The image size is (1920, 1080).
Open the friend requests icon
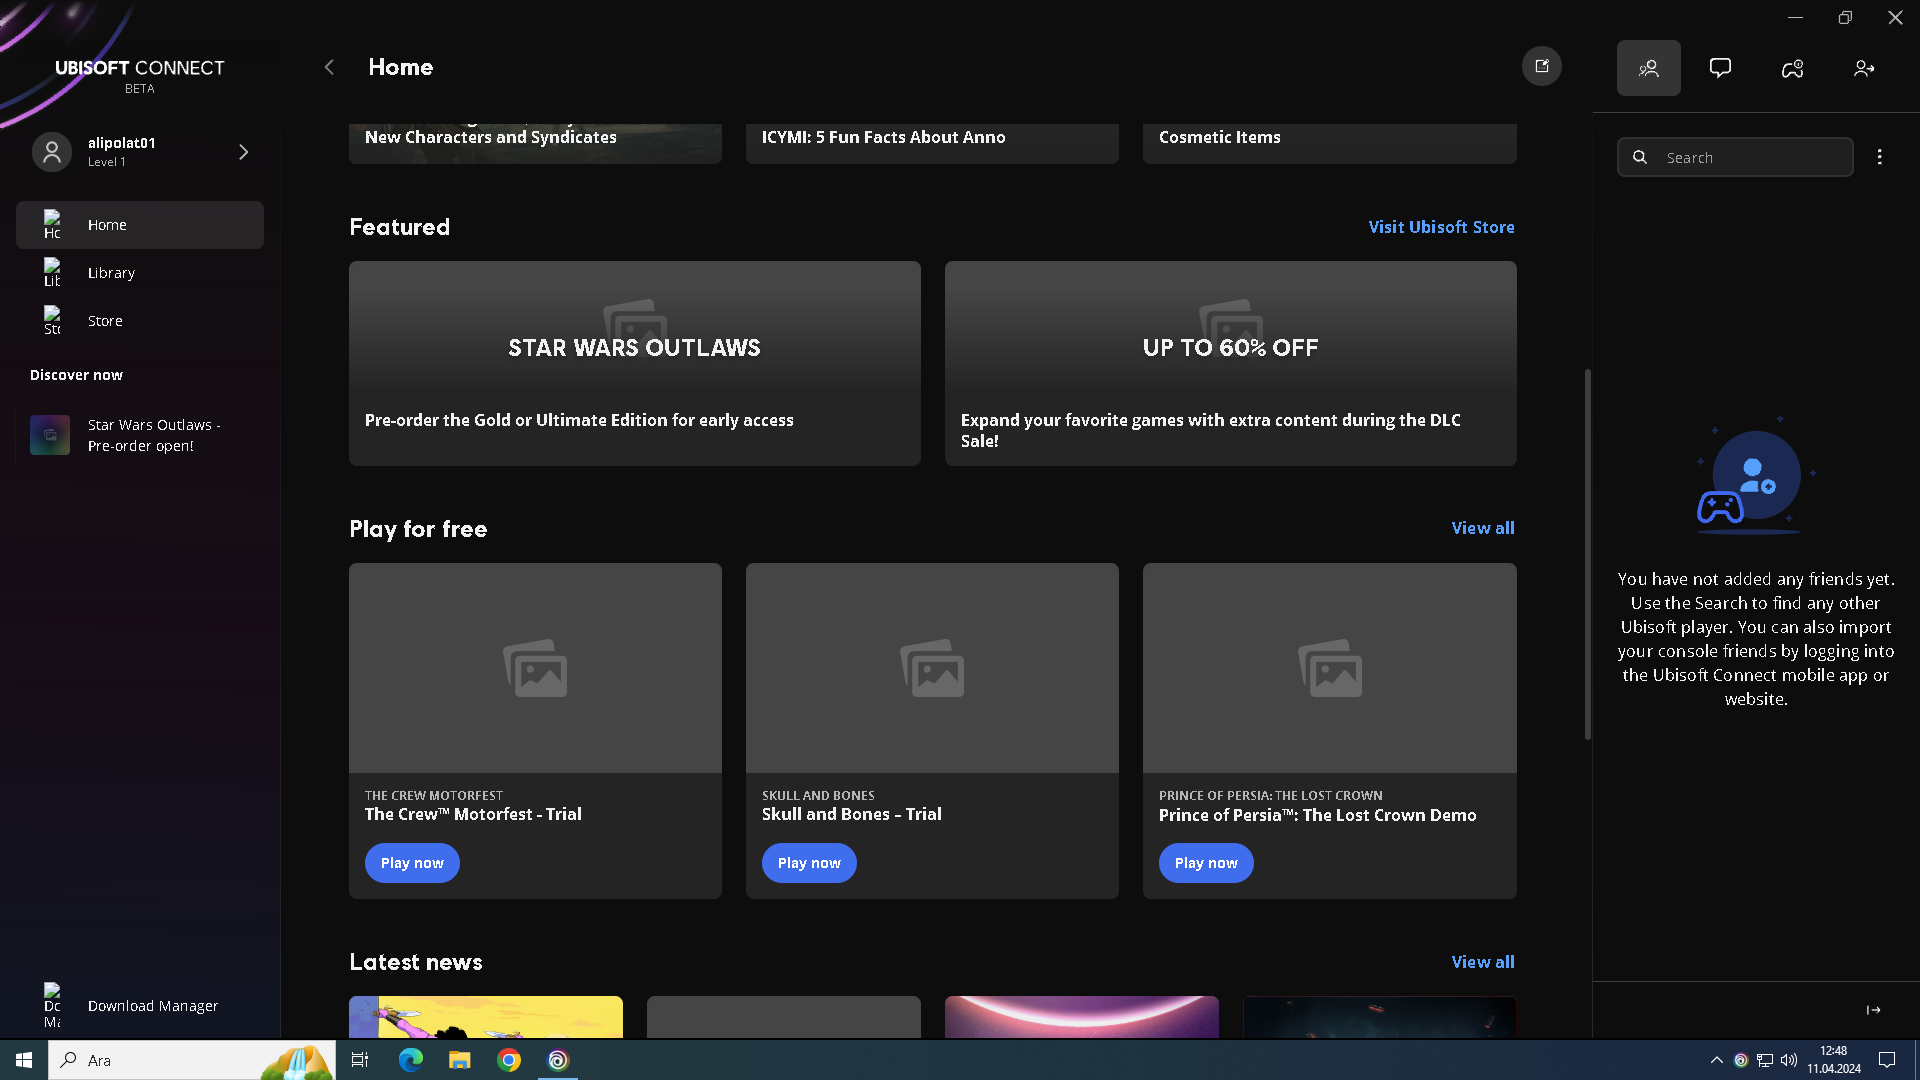pyautogui.click(x=1864, y=68)
